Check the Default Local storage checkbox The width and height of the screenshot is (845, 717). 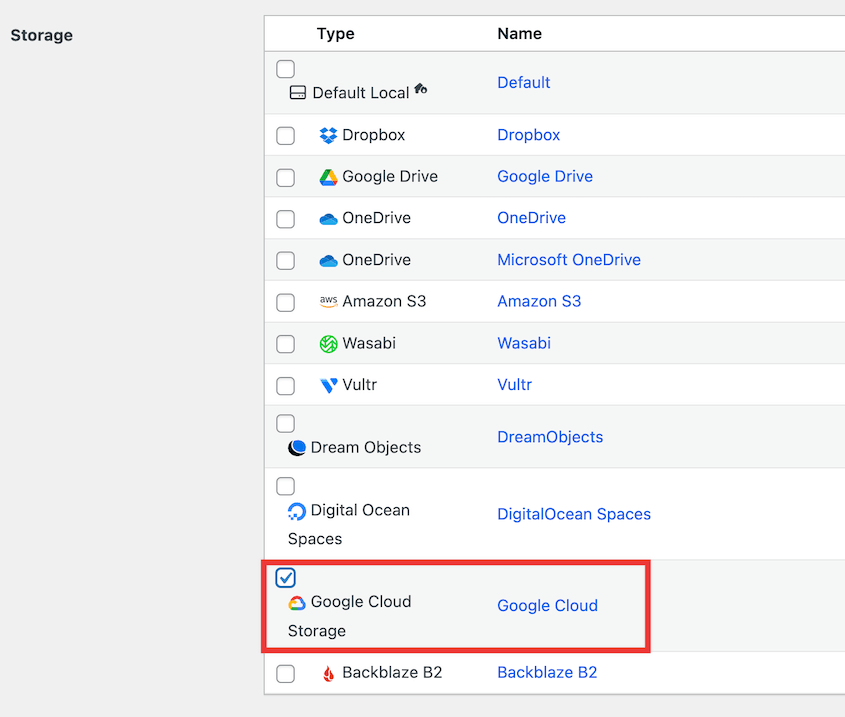(x=286, y=69)
